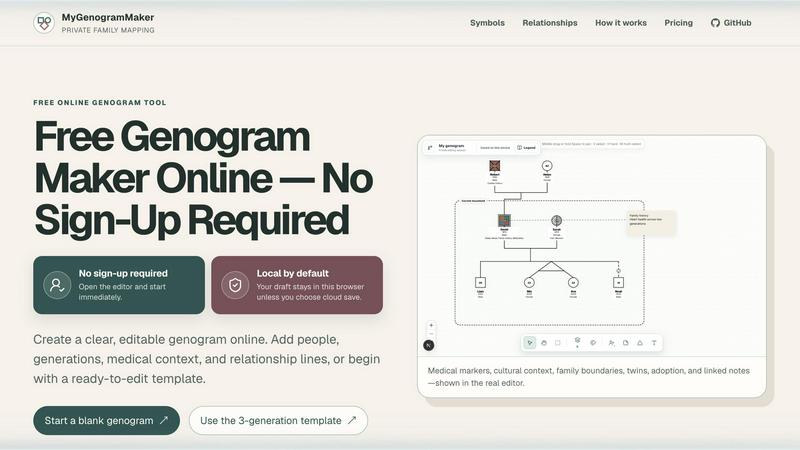
Task: Select the right twin circle node
Action: (x=573, y=282)
